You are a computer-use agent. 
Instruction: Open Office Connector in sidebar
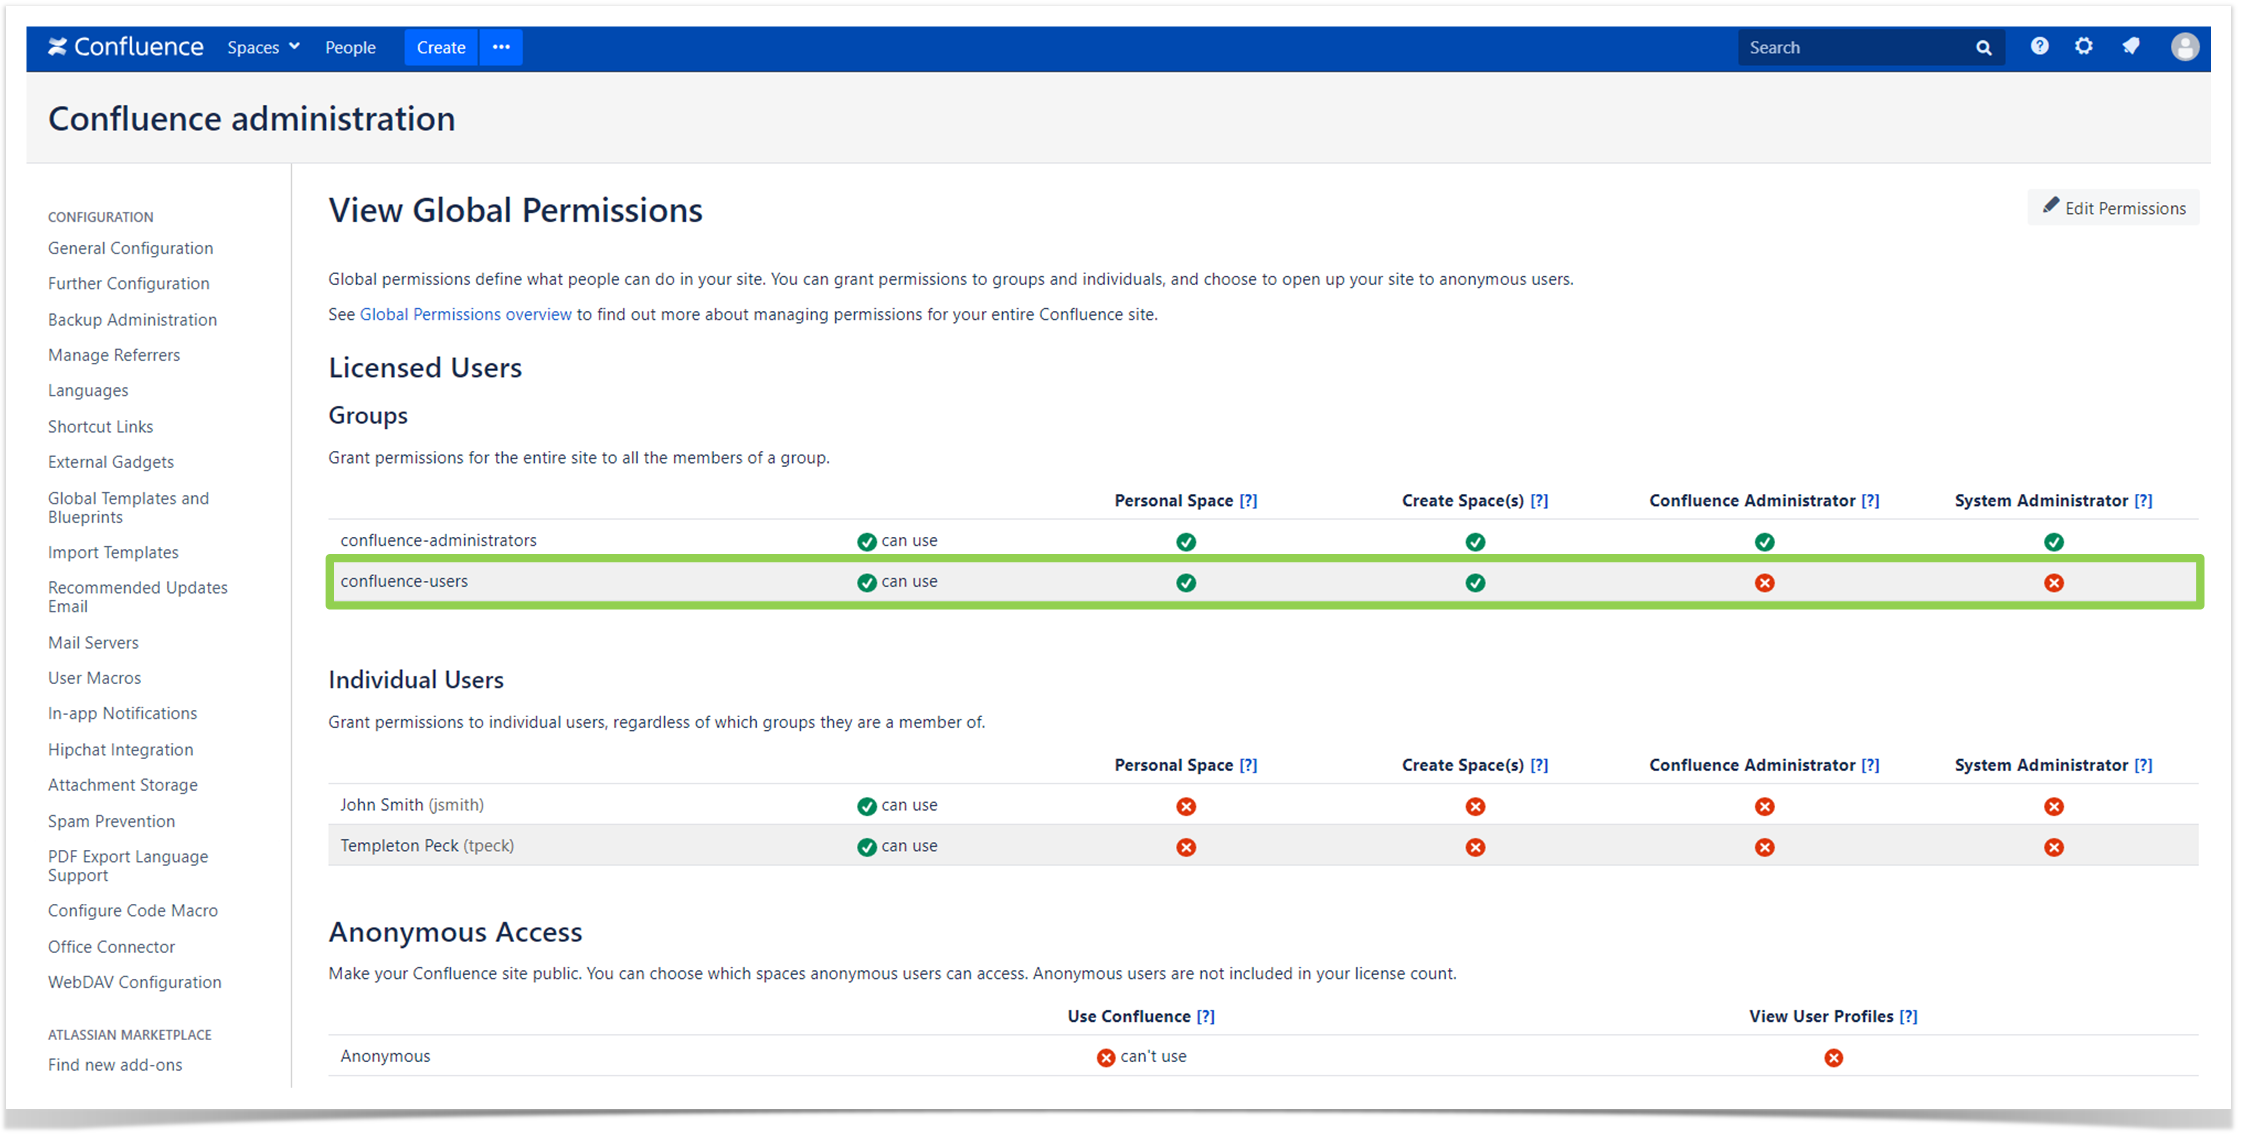pyautogui.click(x=111, y=946)
